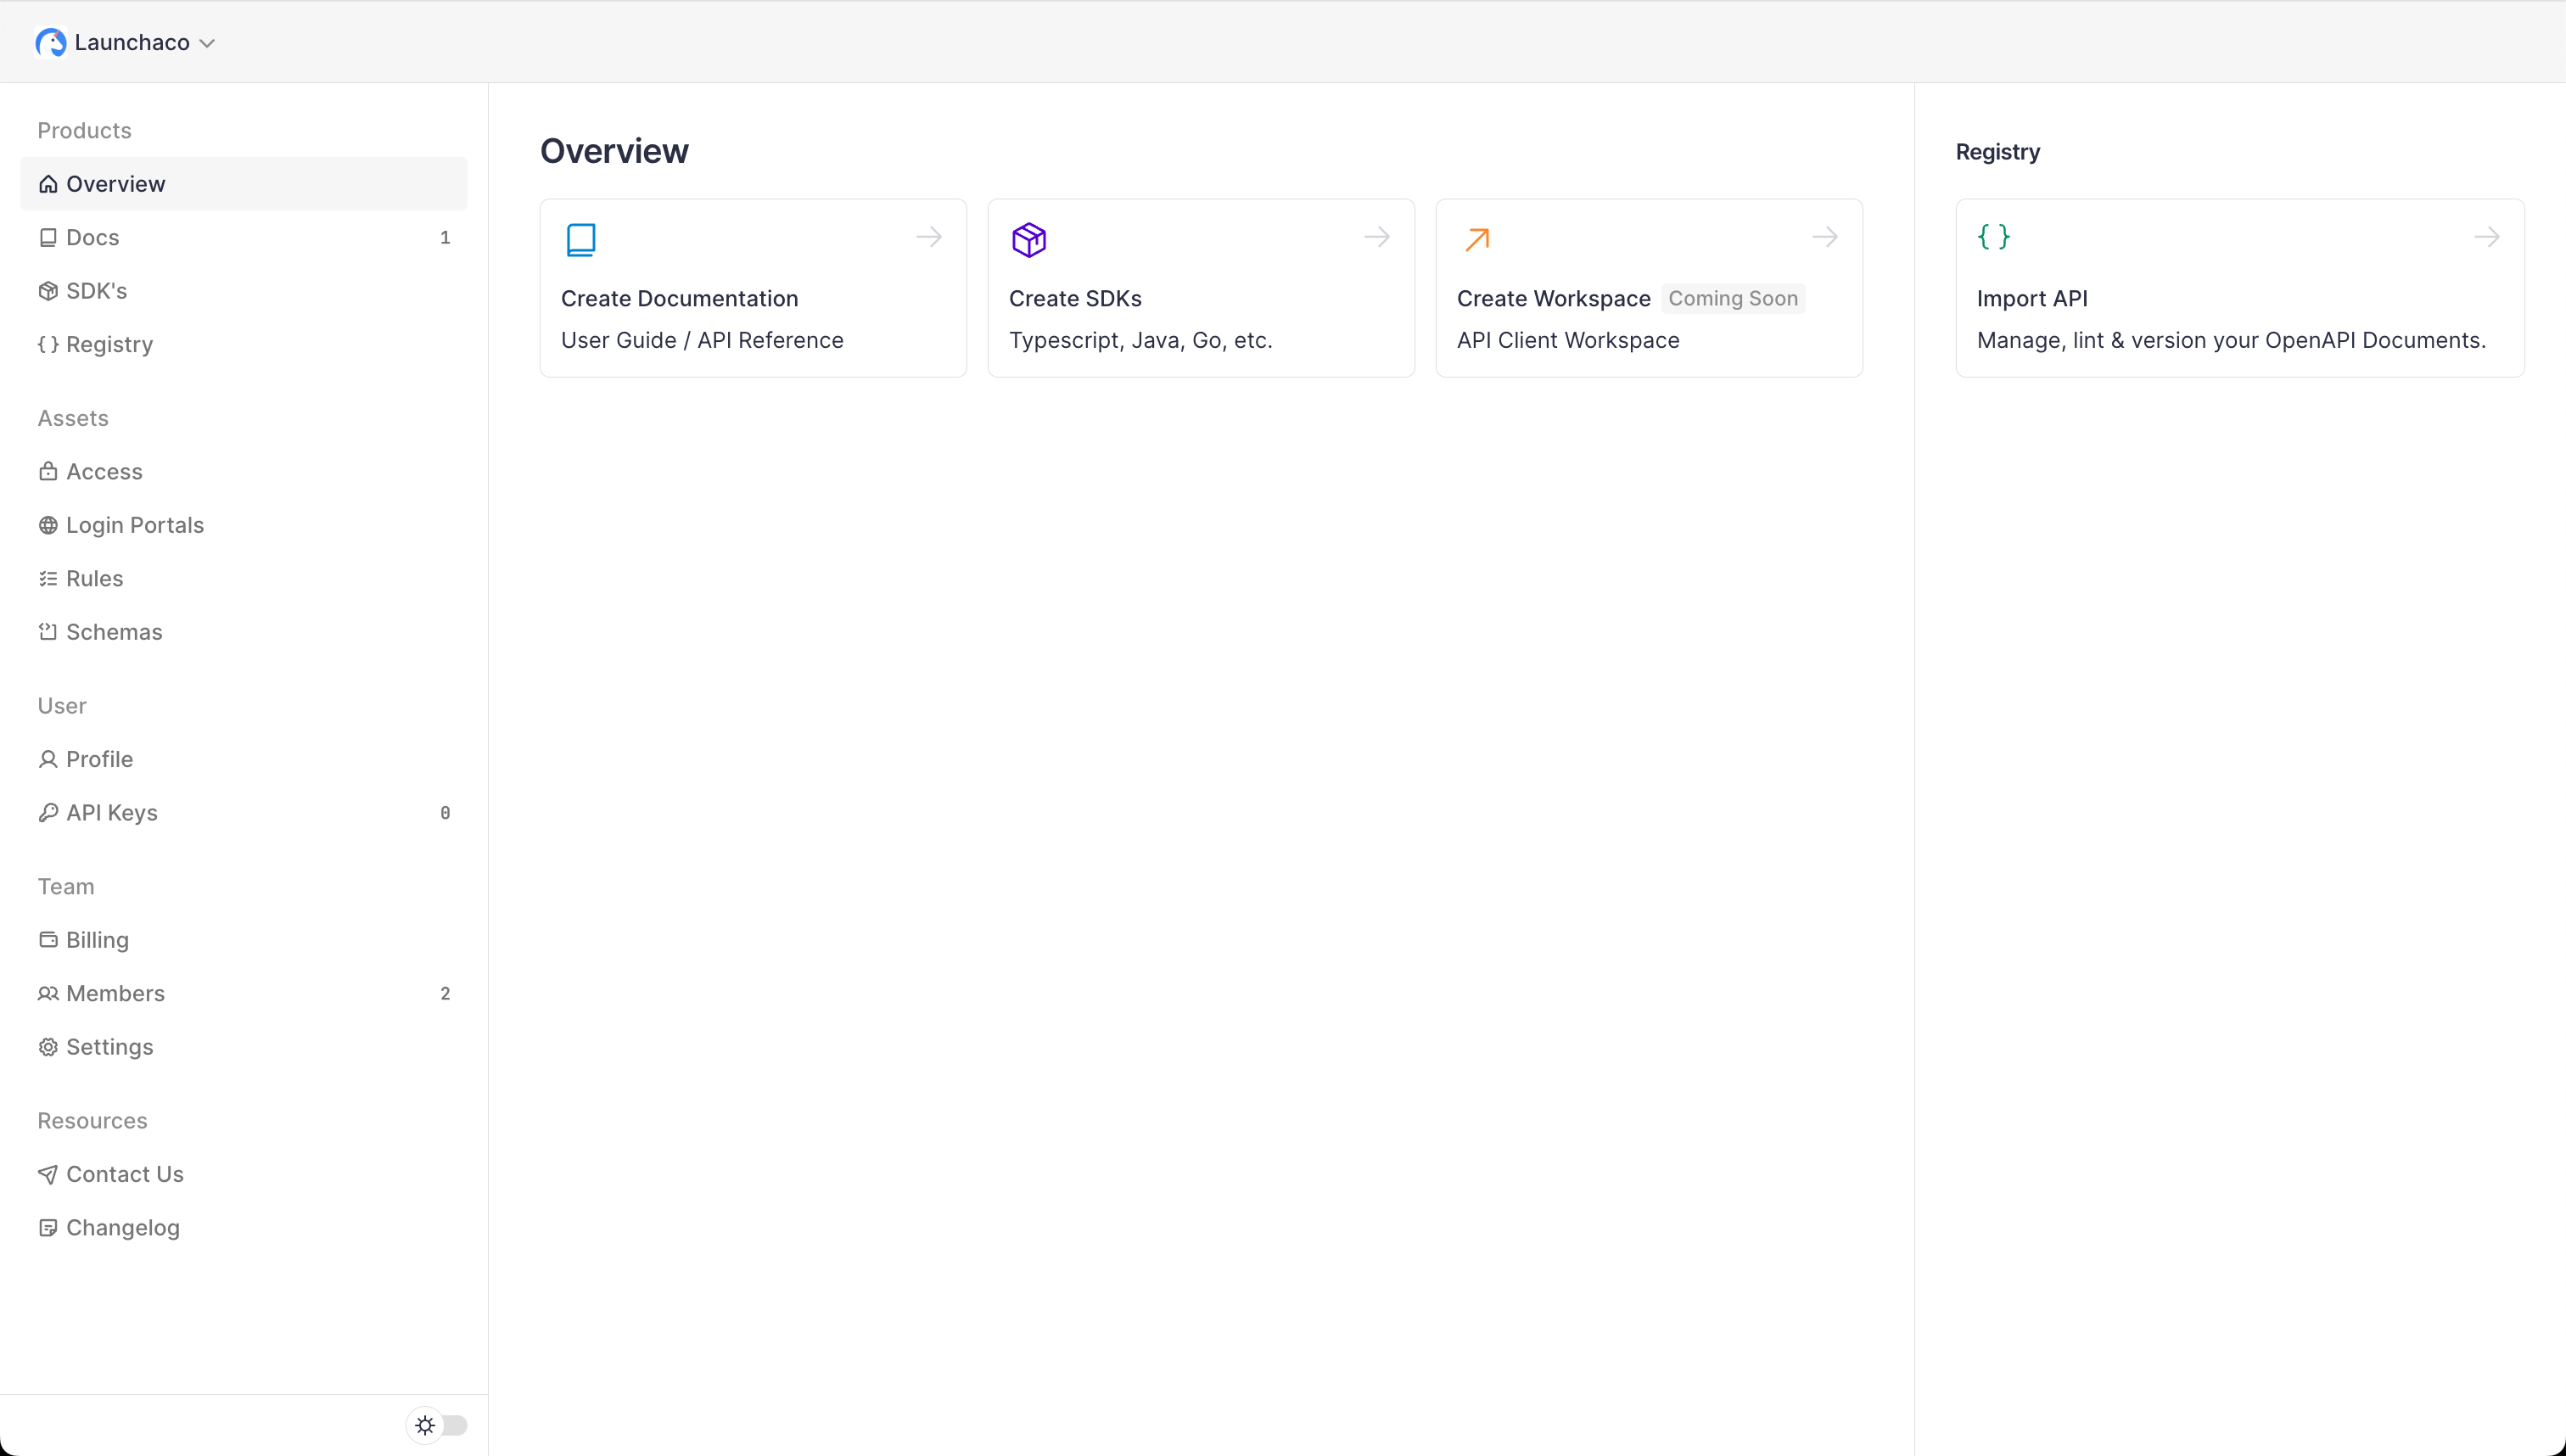Click the API Keys count badge '0'

[x=445, y=813]
